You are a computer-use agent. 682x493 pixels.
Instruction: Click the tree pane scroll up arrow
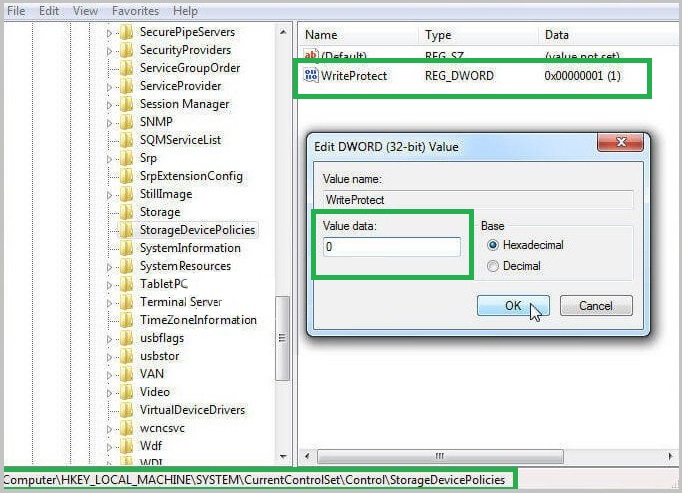tap(283, 32)
